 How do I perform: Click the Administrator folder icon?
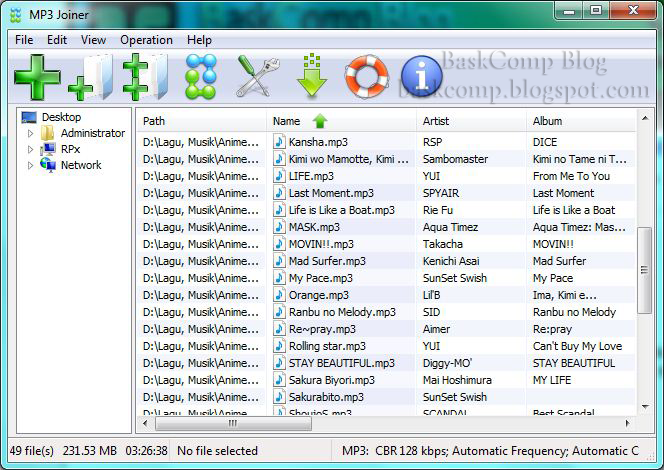pos(47,133)
